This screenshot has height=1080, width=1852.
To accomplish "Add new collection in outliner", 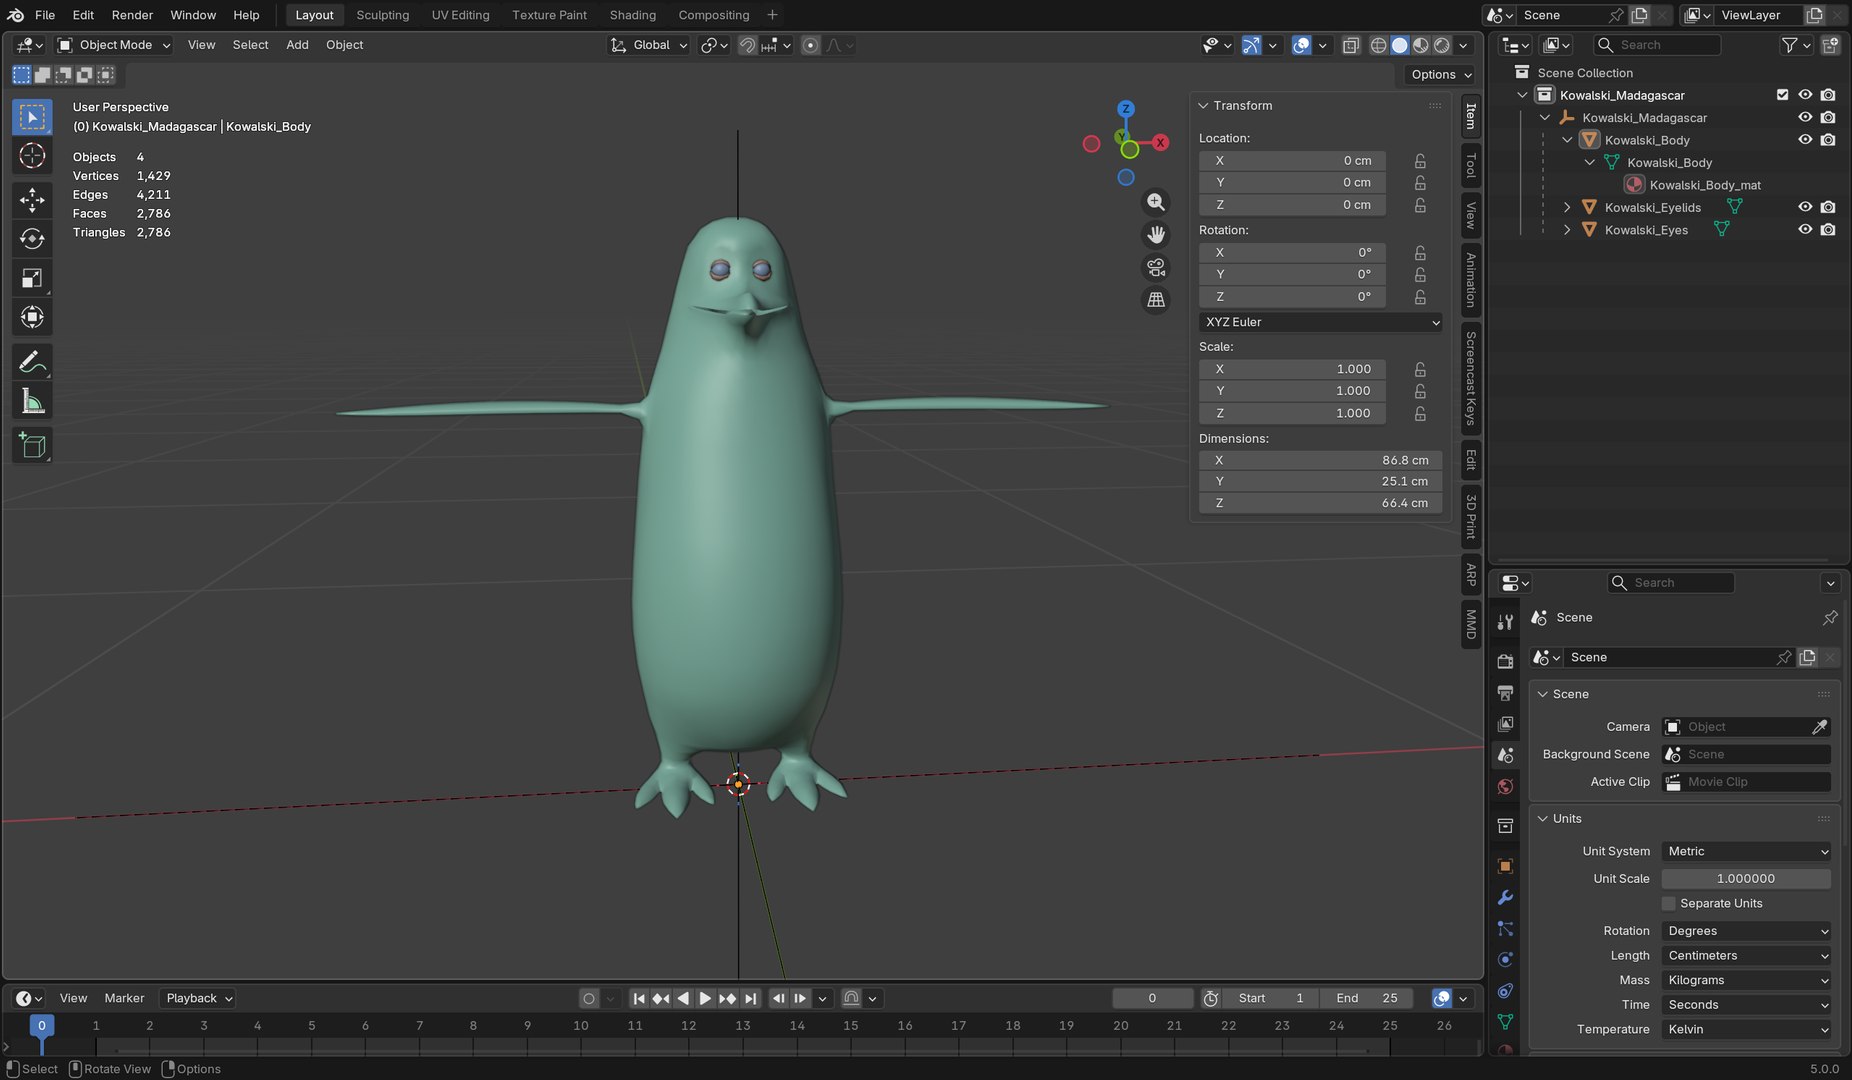I will tap(1831, 45).
